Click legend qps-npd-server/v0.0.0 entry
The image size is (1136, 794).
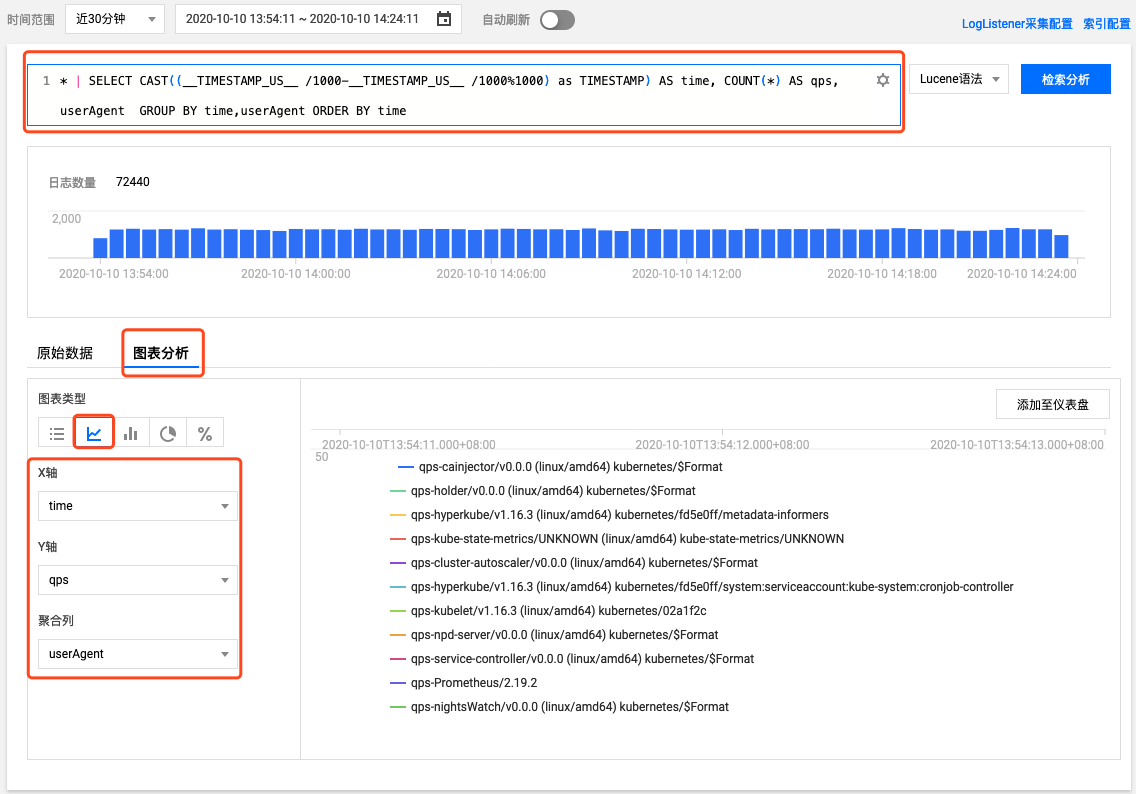tap(554, 634)
